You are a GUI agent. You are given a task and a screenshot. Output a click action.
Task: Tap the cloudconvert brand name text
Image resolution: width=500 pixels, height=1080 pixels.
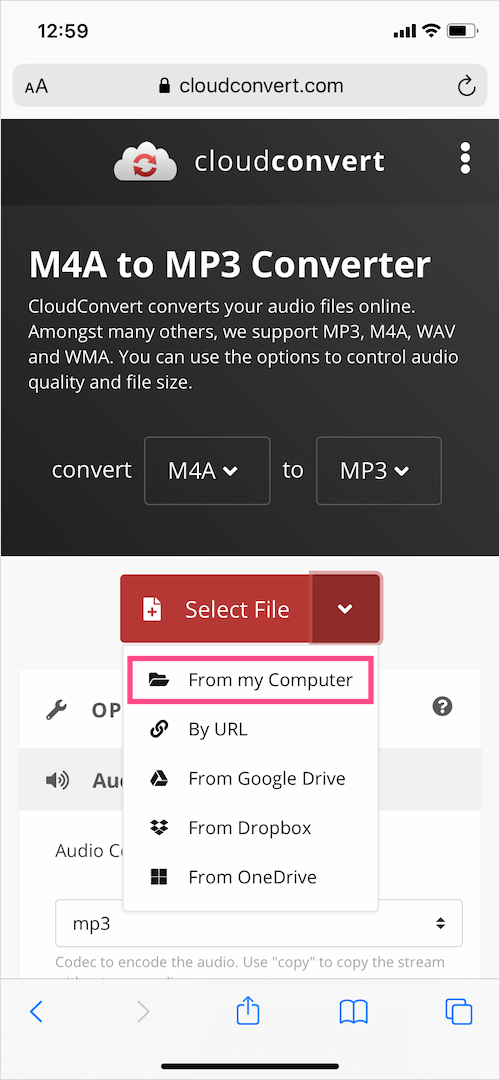(289, 162)
